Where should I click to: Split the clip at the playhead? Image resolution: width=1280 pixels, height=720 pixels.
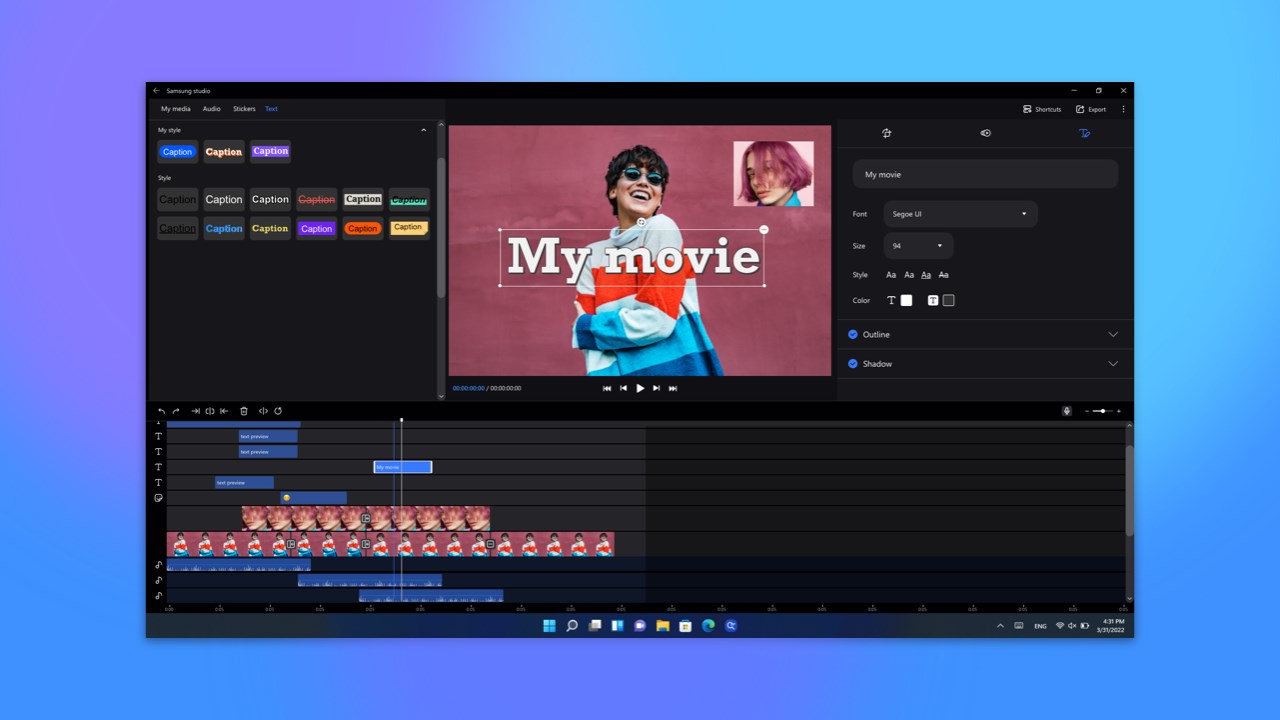210,411
